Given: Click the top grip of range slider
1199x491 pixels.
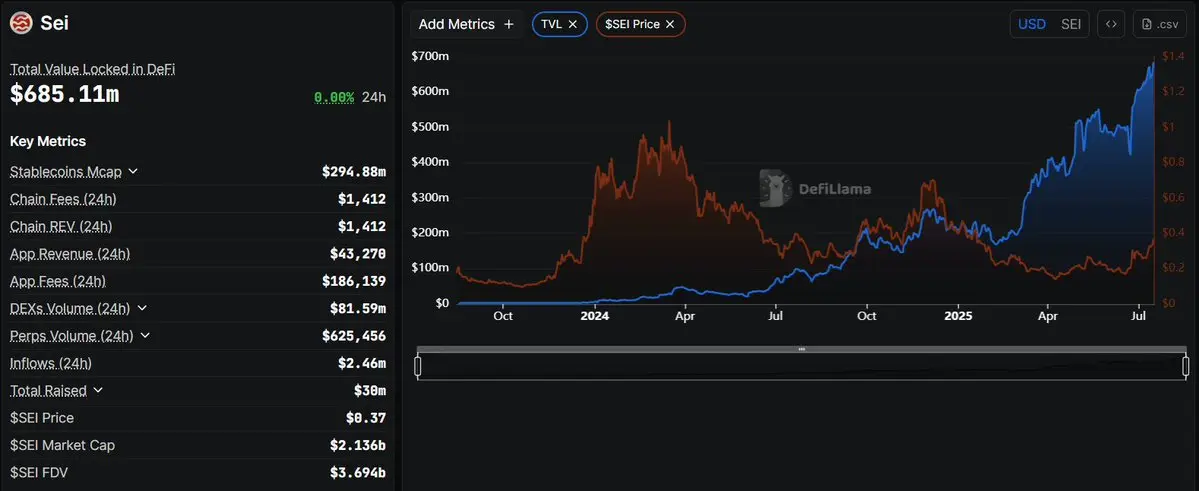Looking at the screenshot, I should click(x=801, y=349).
